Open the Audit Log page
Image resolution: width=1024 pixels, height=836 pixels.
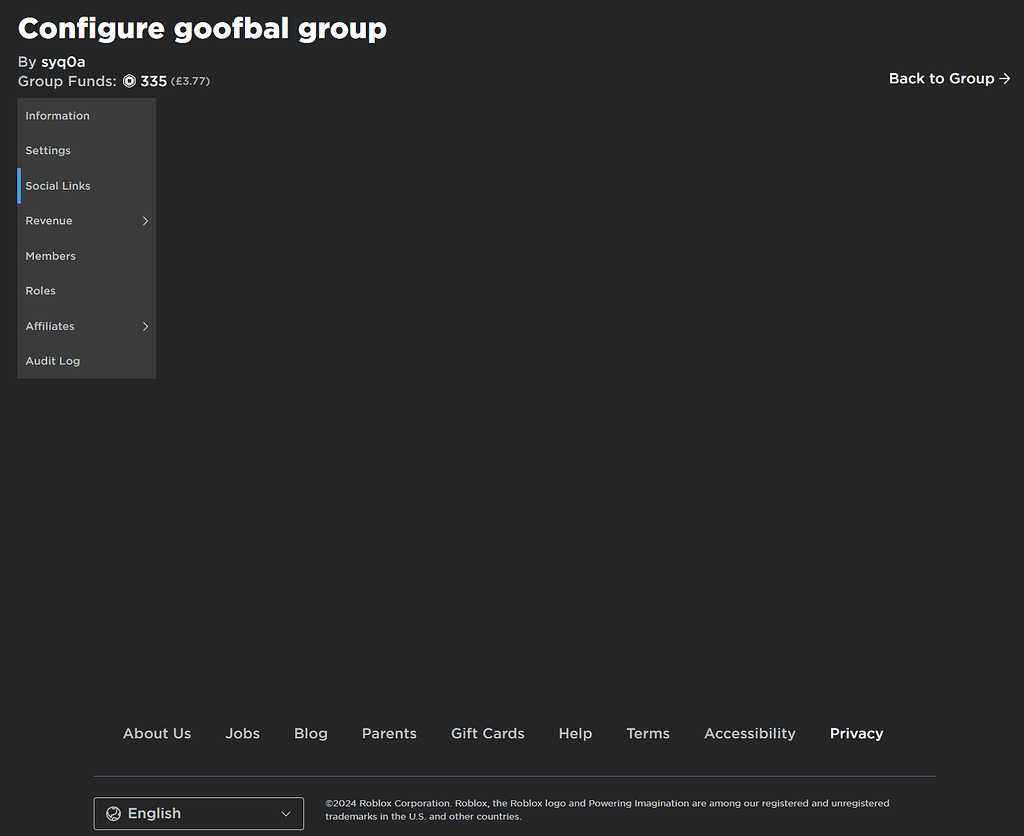point(52,360)
